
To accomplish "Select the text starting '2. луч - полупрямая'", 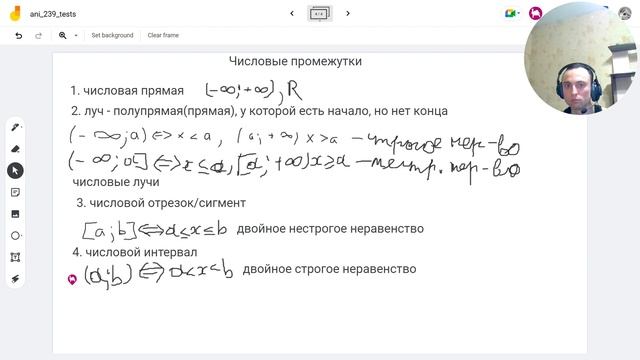I will [x=259, y=111].
